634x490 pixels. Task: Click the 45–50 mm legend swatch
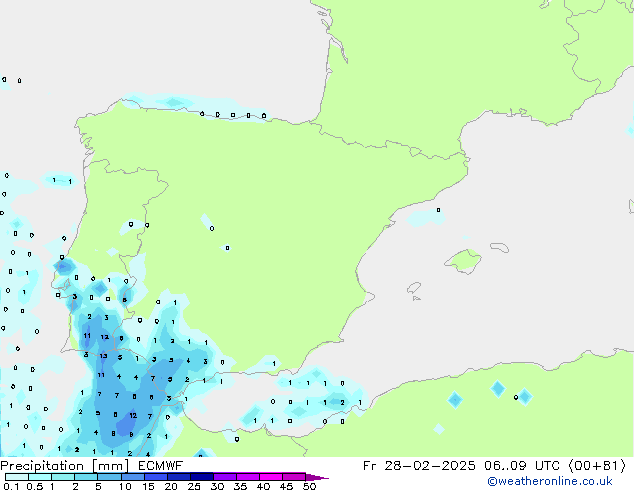click(294, 477)
